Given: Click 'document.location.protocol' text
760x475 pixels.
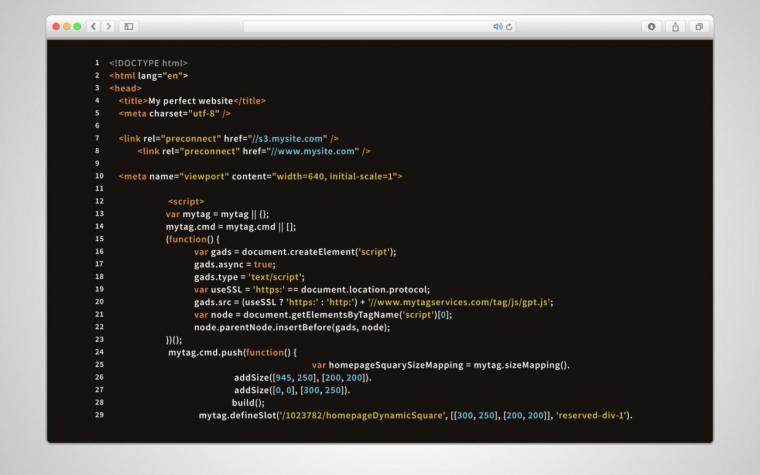Looking at the screenshot, I should point(364,290).
